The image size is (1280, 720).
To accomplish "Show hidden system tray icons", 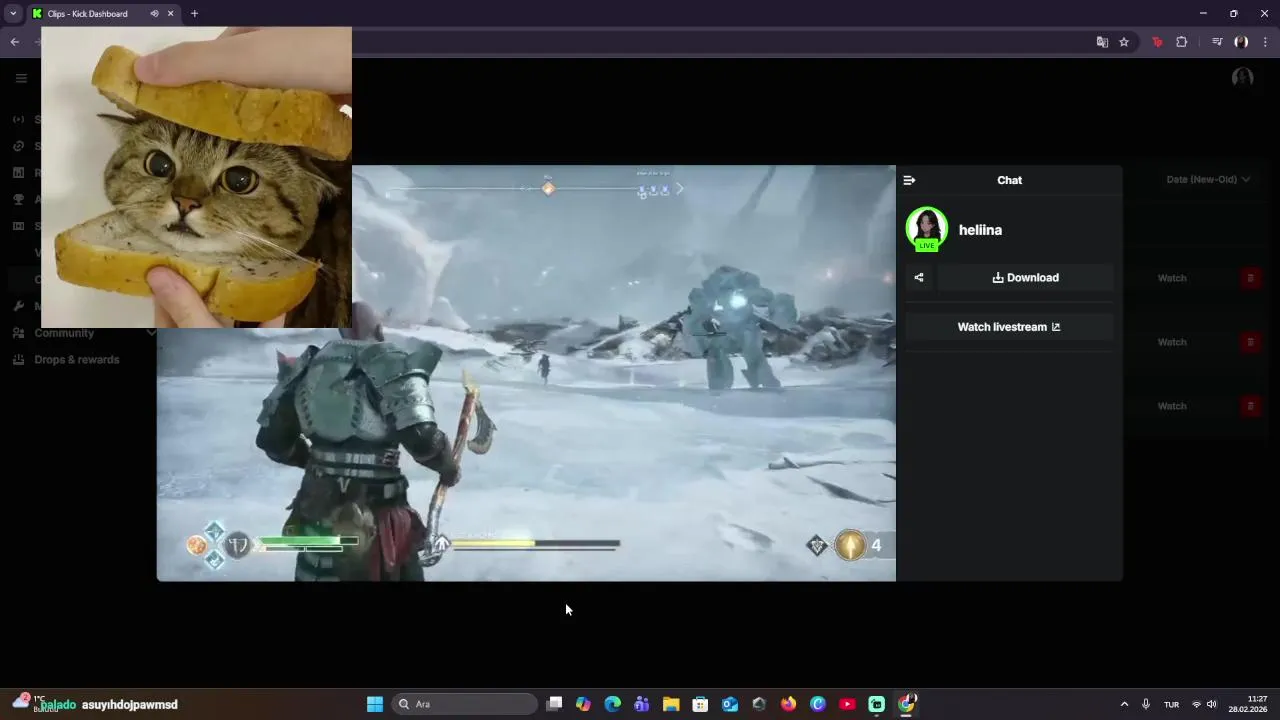I will tap(1124, 704).
